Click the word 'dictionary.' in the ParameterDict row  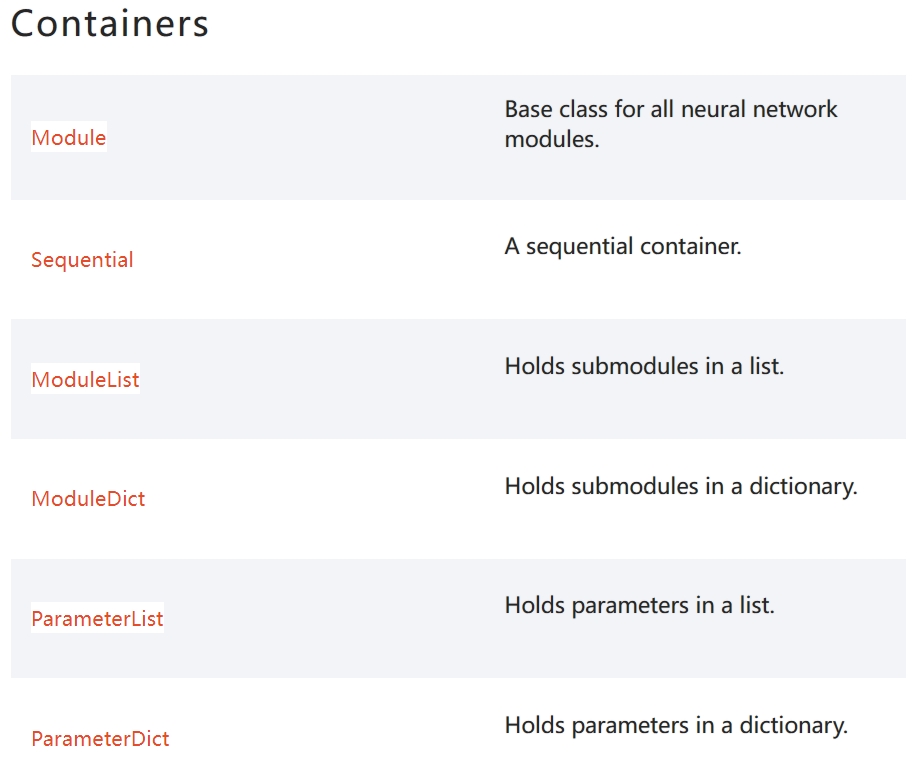coord(794,726)
